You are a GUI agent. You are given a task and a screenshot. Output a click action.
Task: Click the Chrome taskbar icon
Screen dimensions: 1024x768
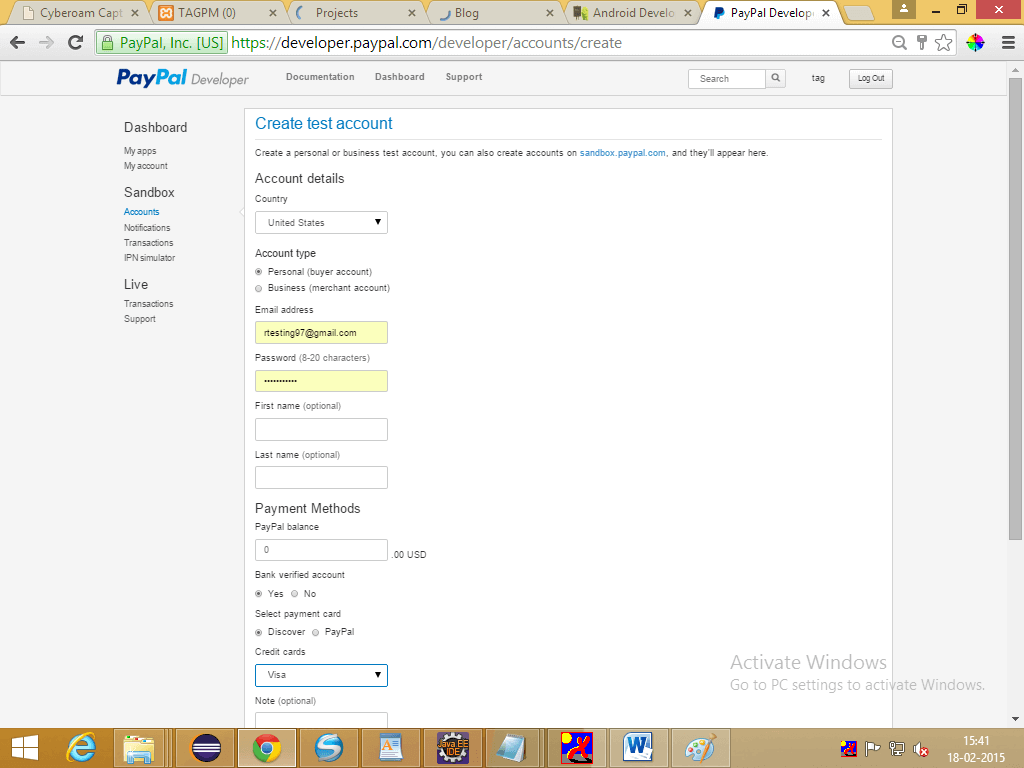tap(266, 748)
